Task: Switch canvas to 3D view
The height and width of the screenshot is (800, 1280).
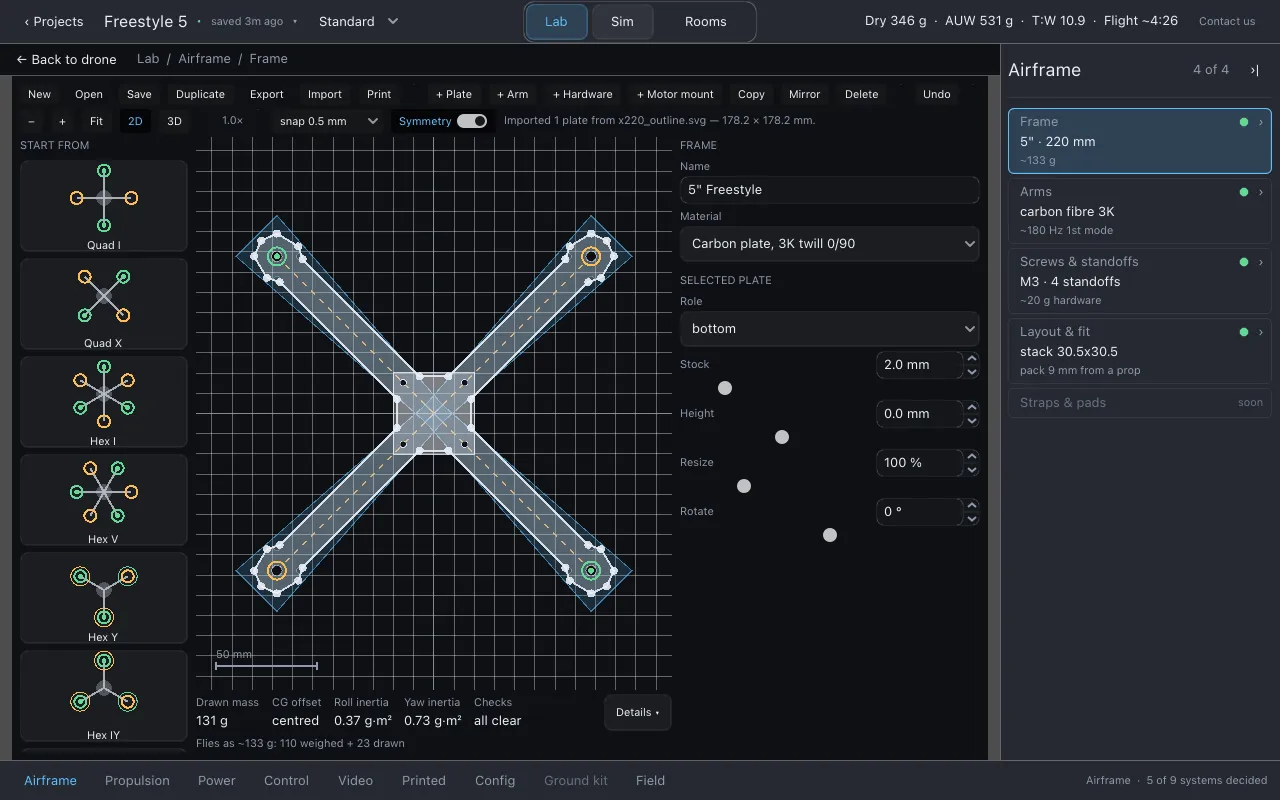Action: click(x=174, y=121)
